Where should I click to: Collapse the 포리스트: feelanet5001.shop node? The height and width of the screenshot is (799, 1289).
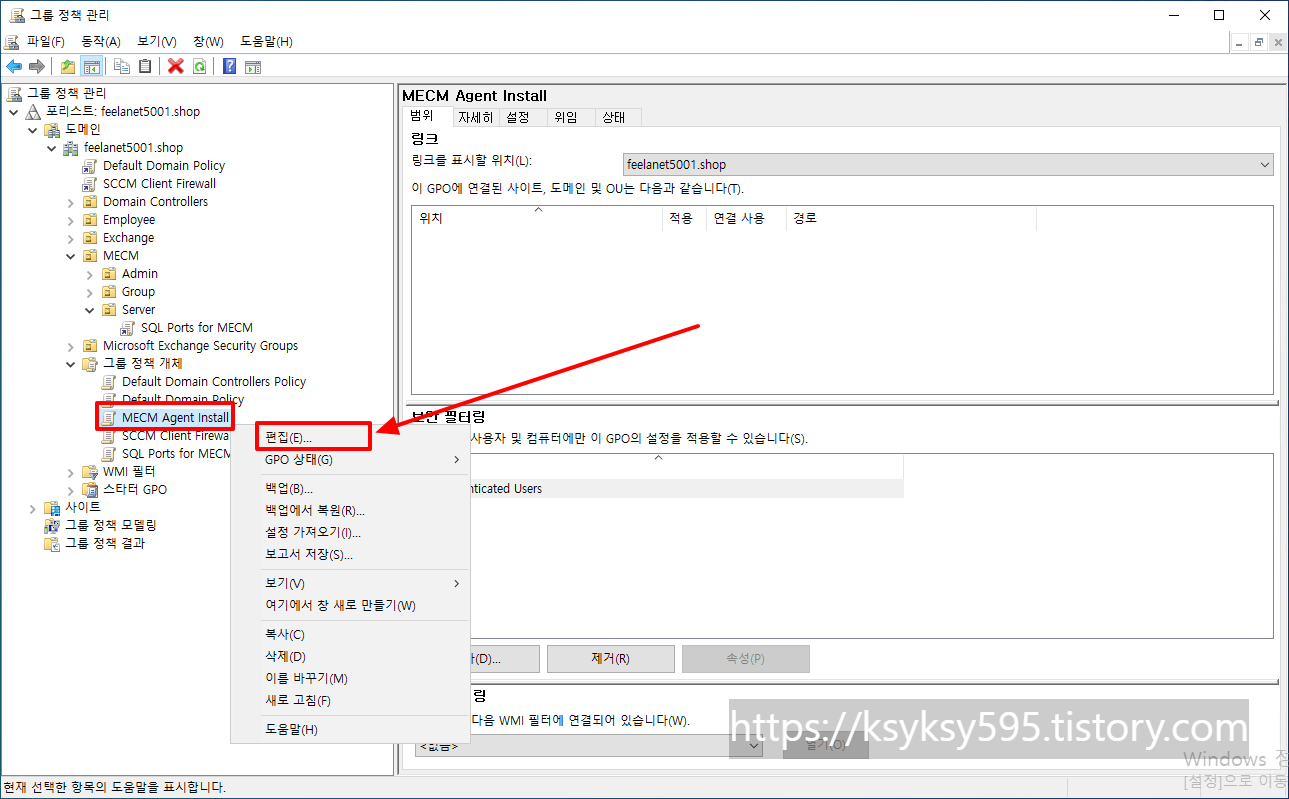[14, 112]
